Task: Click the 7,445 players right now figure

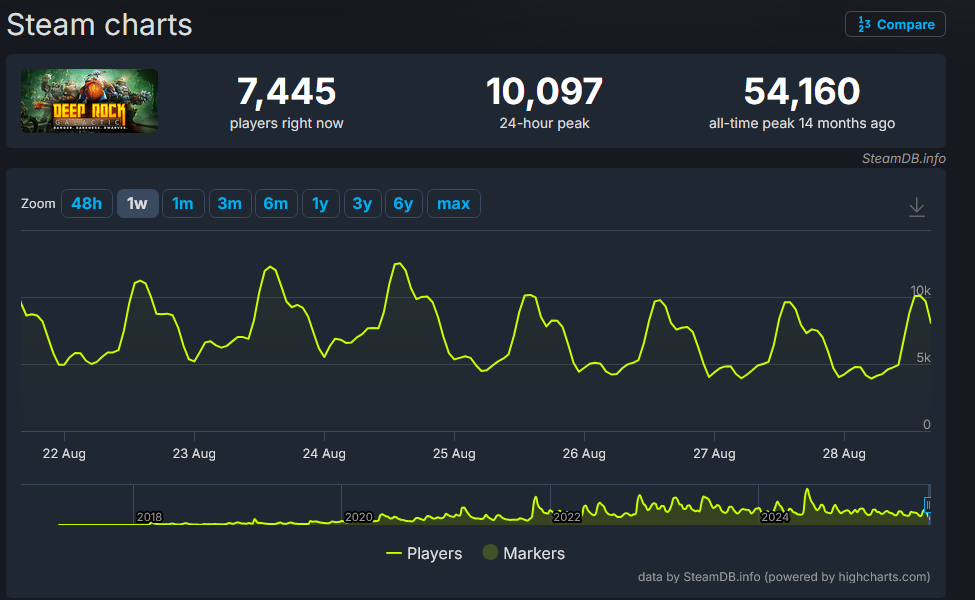Action: (x=287, y=91)
